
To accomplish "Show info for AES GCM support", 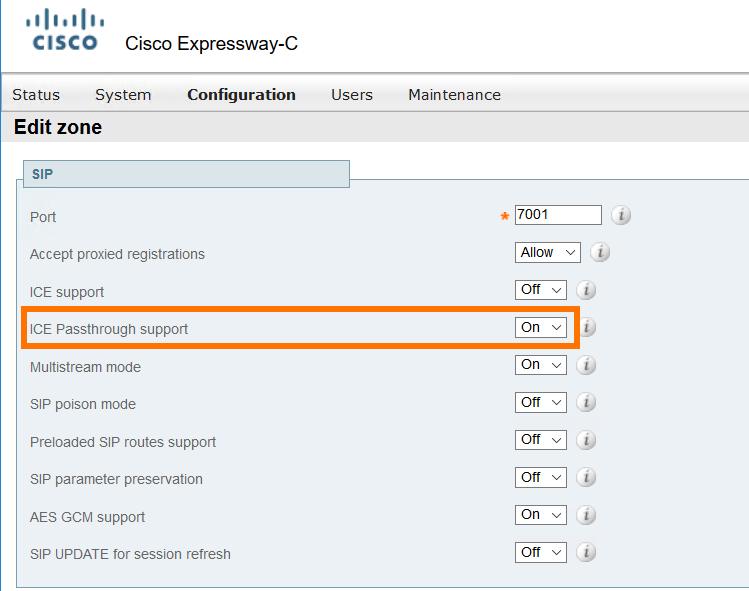I will (x=586, y=515).
